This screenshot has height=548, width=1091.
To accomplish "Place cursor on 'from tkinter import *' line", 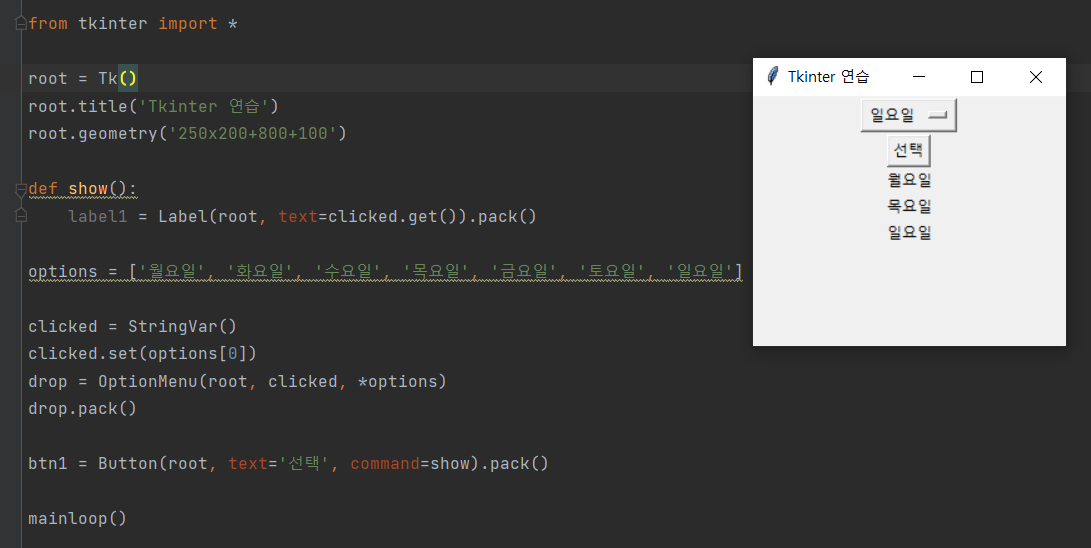I will coord(133,24).
